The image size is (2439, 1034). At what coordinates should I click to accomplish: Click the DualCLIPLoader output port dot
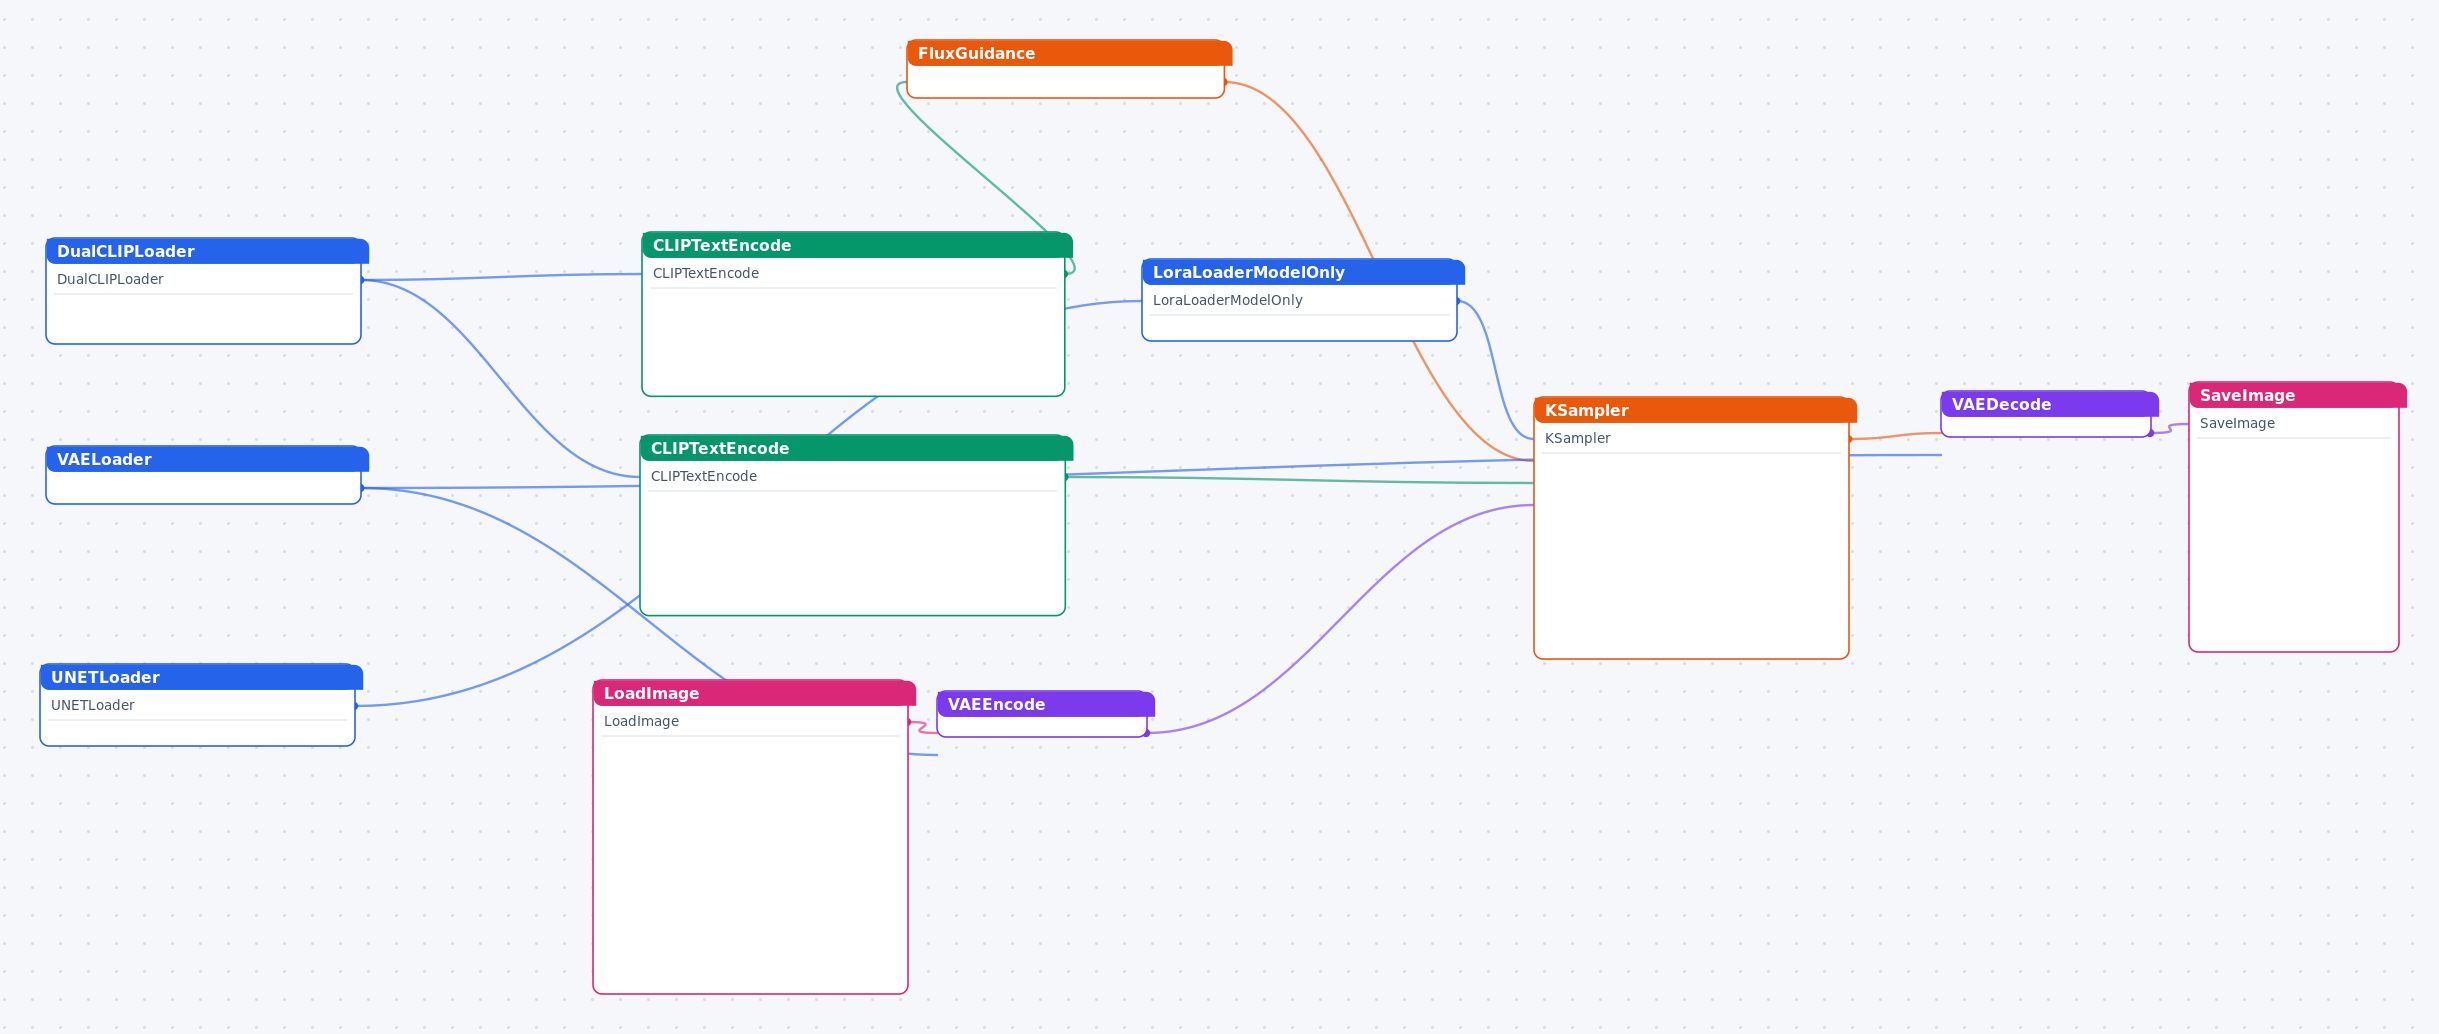[x=362, y=280]
